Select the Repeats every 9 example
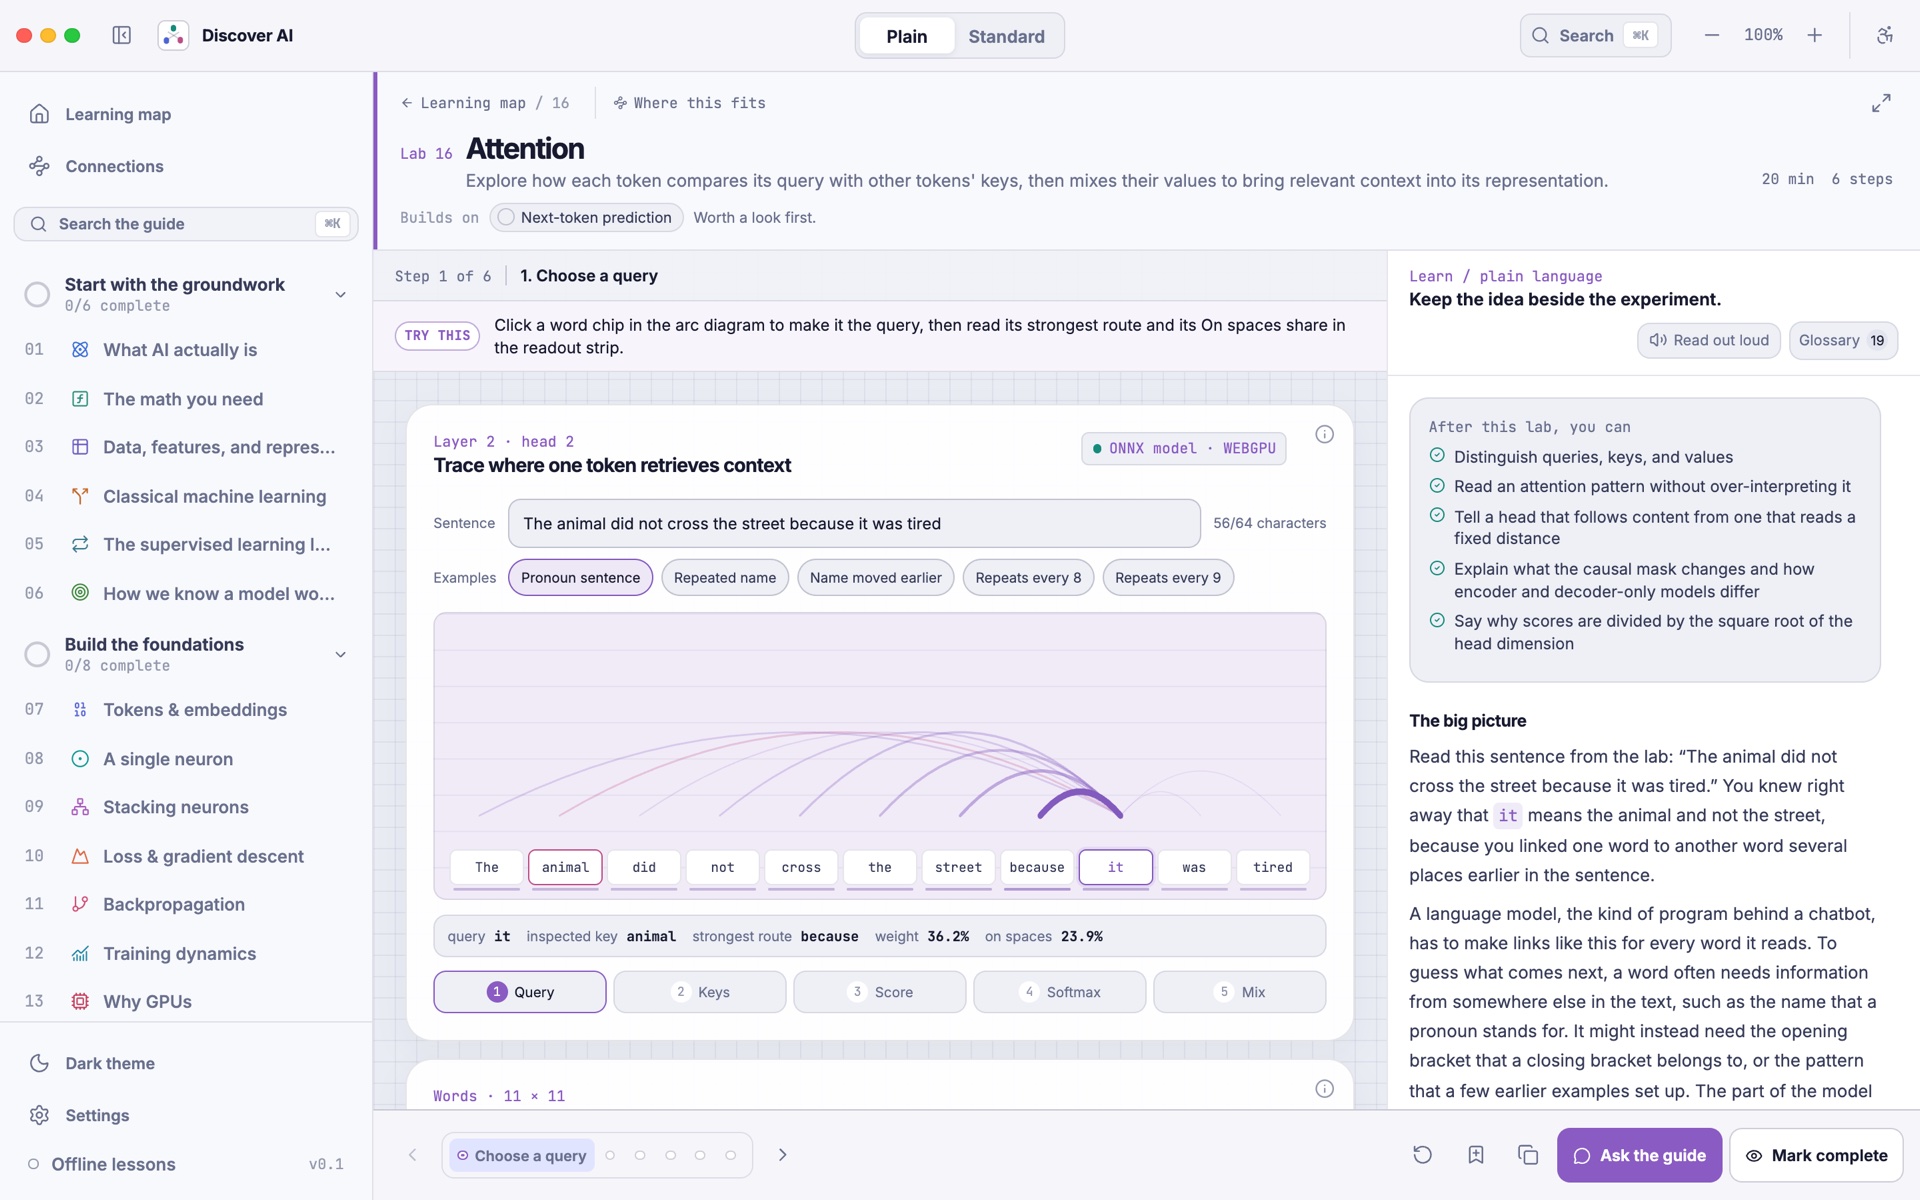This screenshot has width=1920, height=1200. 1168,577
